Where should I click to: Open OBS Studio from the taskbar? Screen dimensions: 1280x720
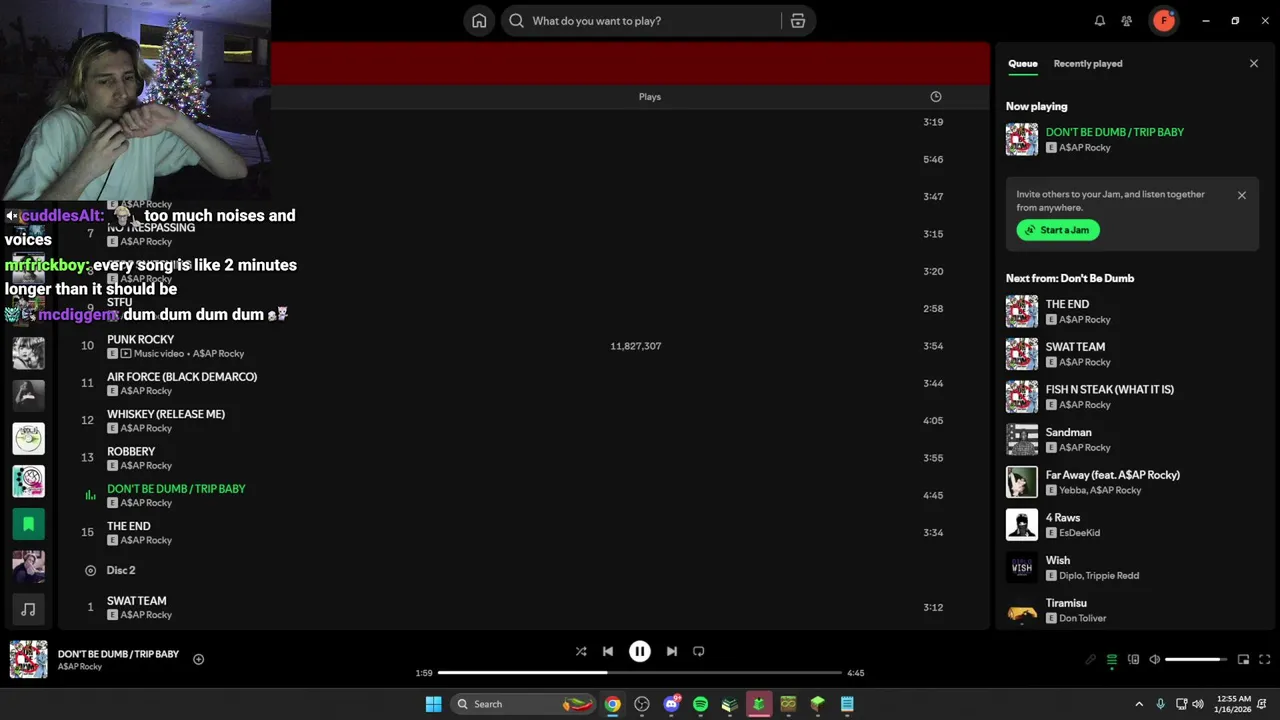point(642,704)
